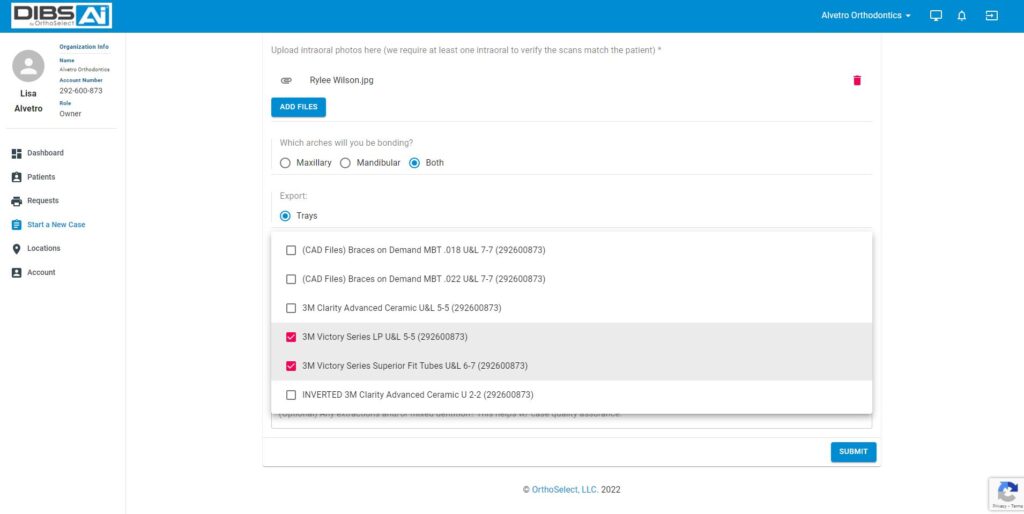Open the OrthoSelect, LLC. footer link

coord(564,490)
